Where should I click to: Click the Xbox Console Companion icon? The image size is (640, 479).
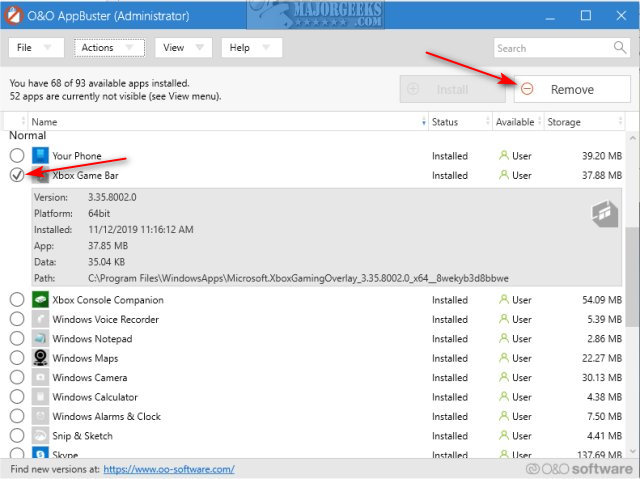[40, 300]
